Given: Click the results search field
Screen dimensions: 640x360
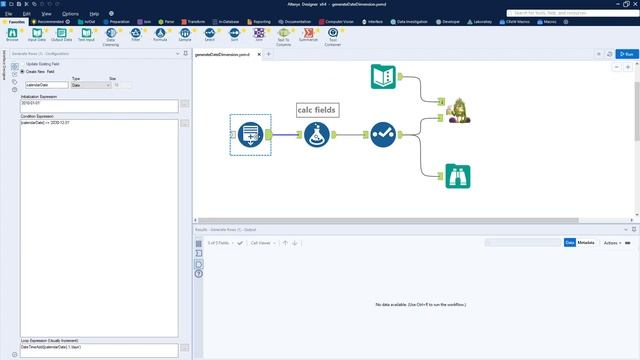Looking at the screenshot, I should pos(523,243).
